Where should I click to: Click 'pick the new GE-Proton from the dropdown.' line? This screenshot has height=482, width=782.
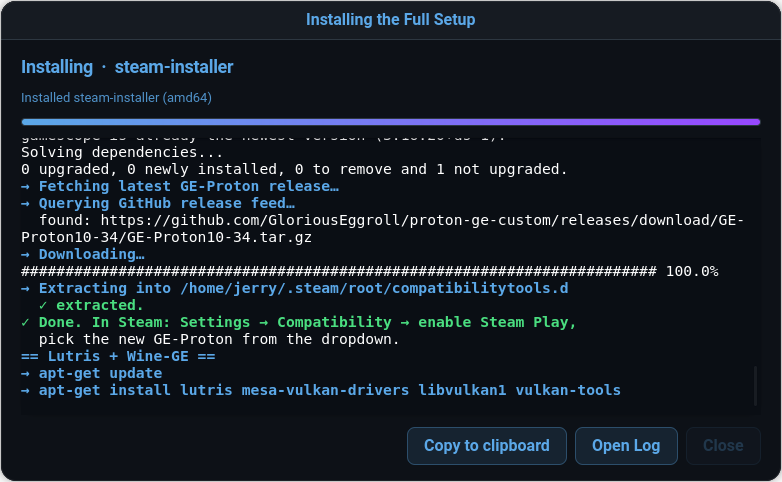pos(219,339)
